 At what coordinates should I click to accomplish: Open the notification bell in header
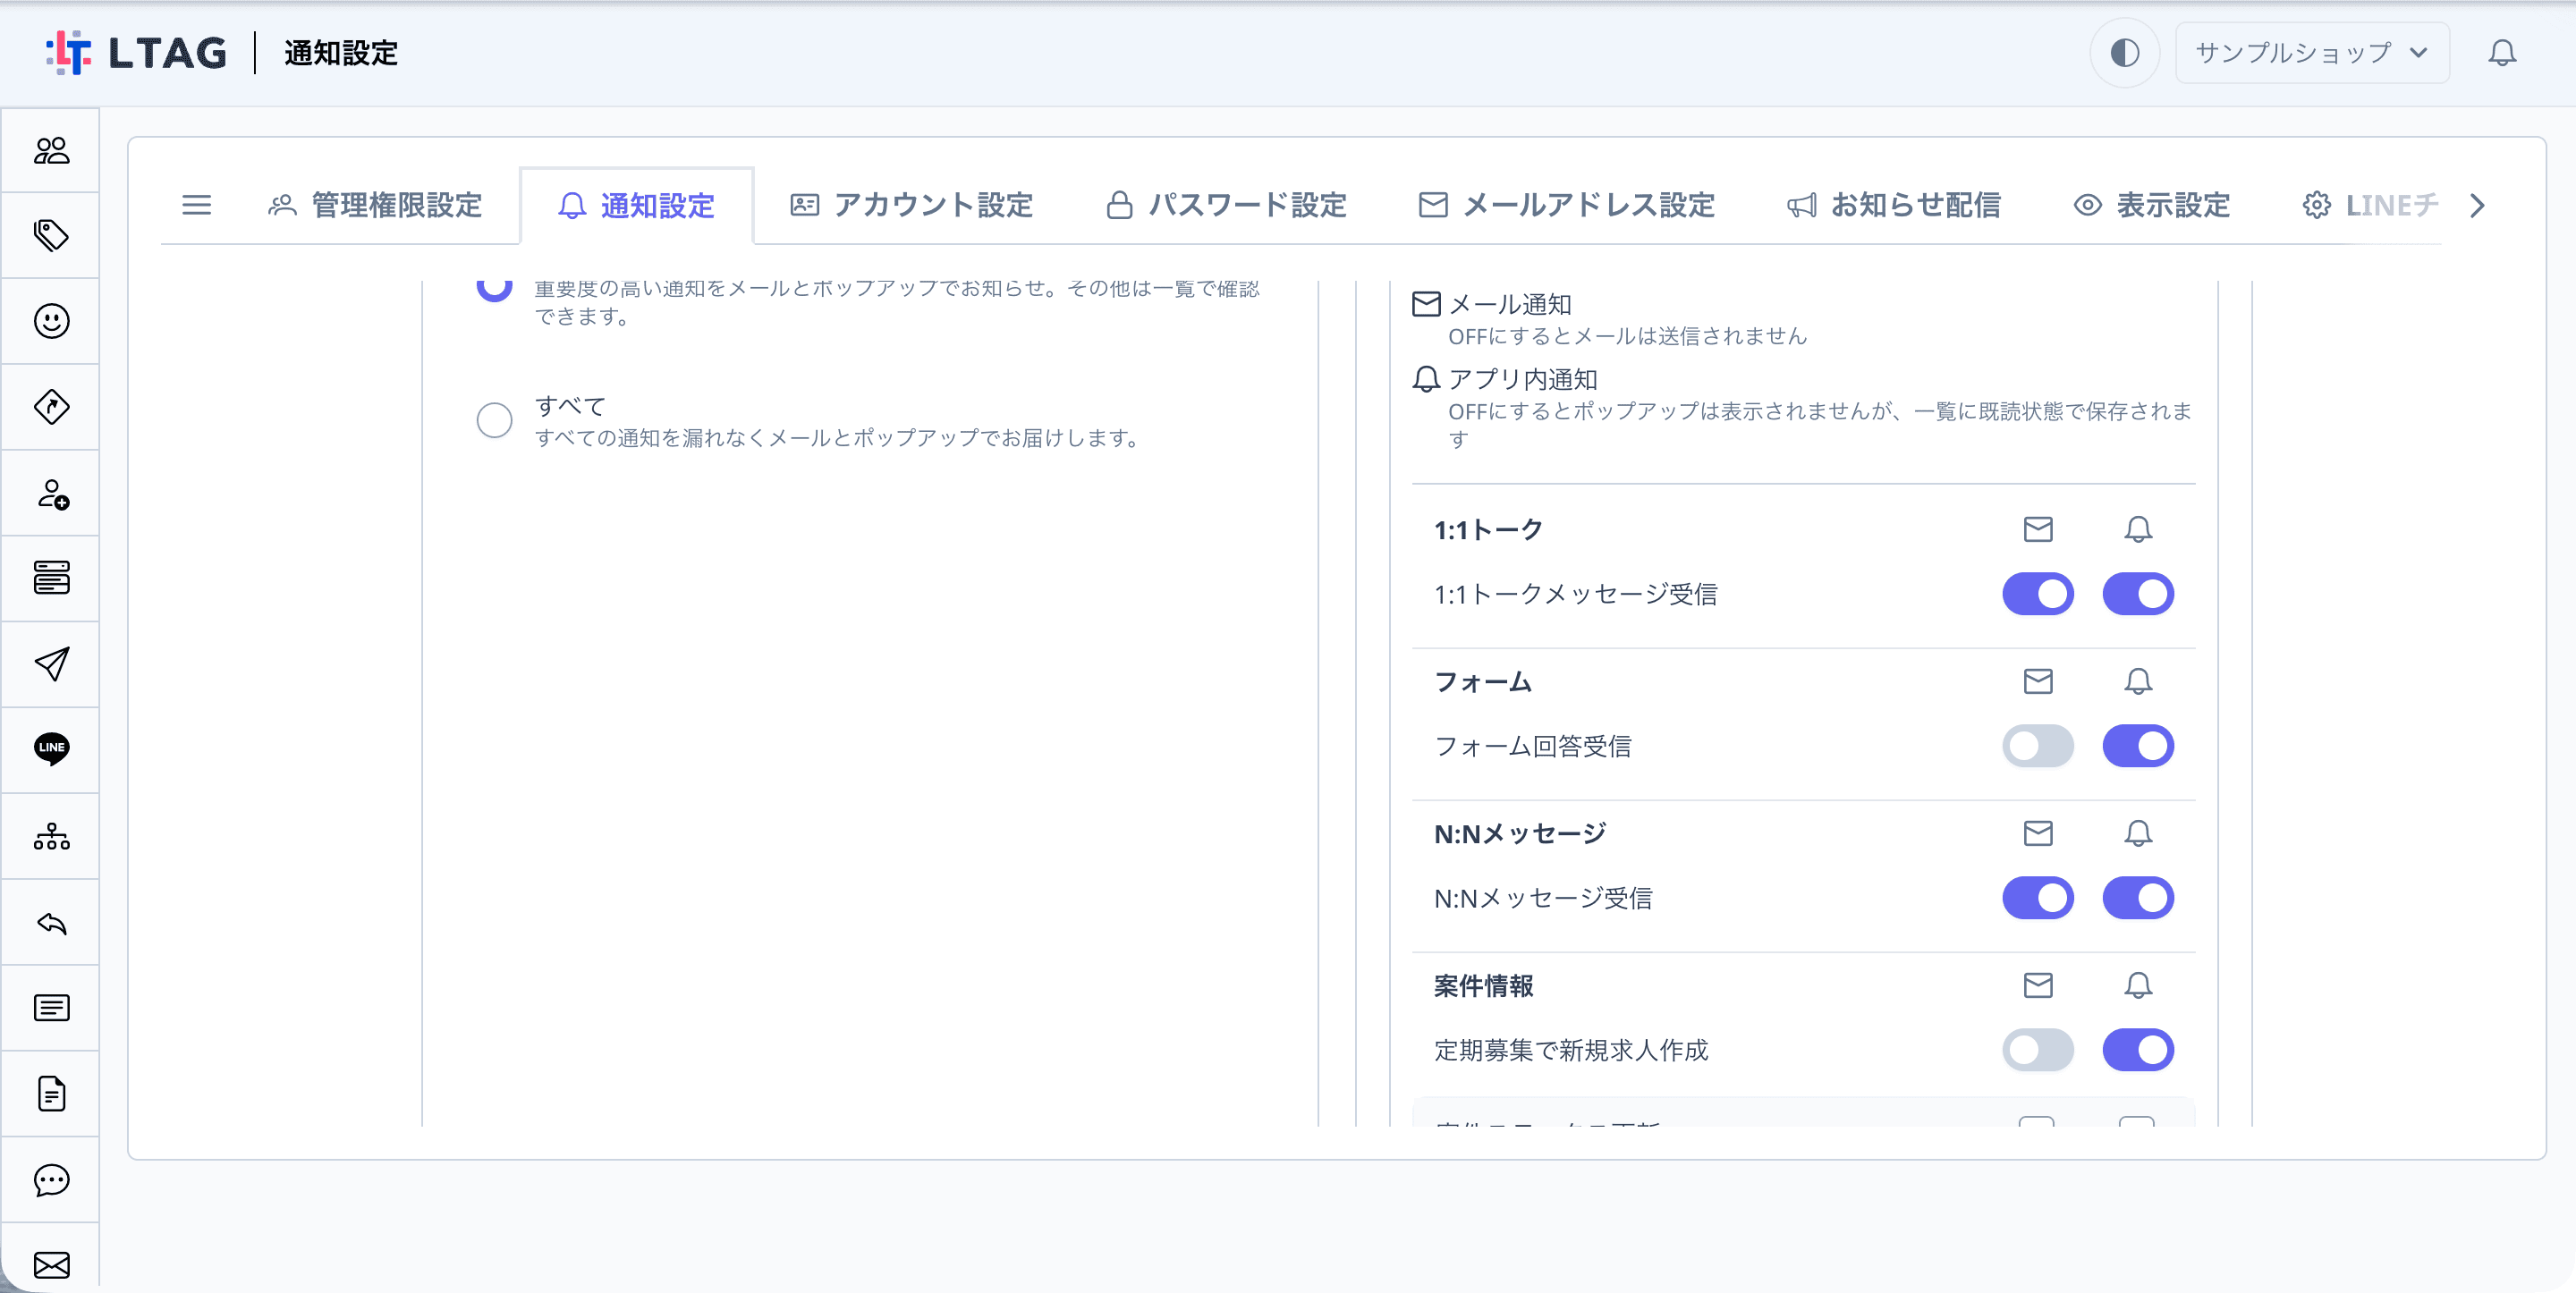[2502, 53]
